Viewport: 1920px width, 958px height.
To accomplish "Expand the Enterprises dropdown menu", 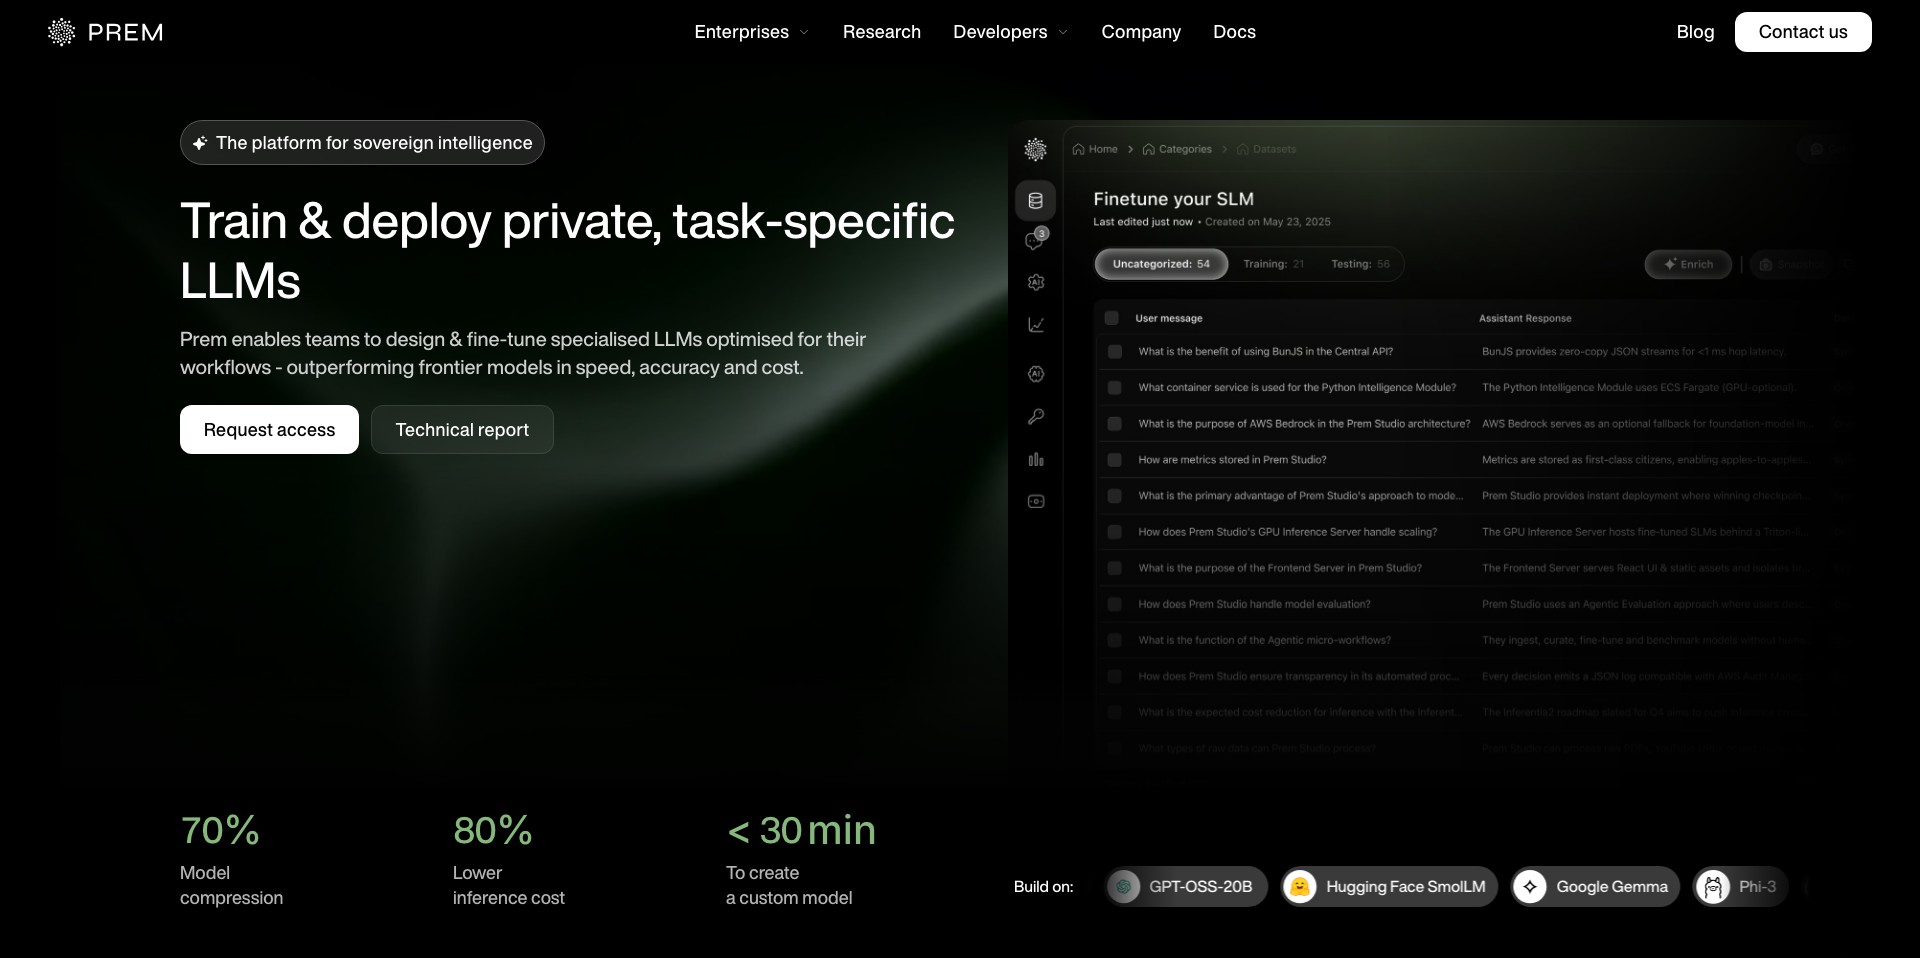I will pyautogui.click(x=751, y=32).
